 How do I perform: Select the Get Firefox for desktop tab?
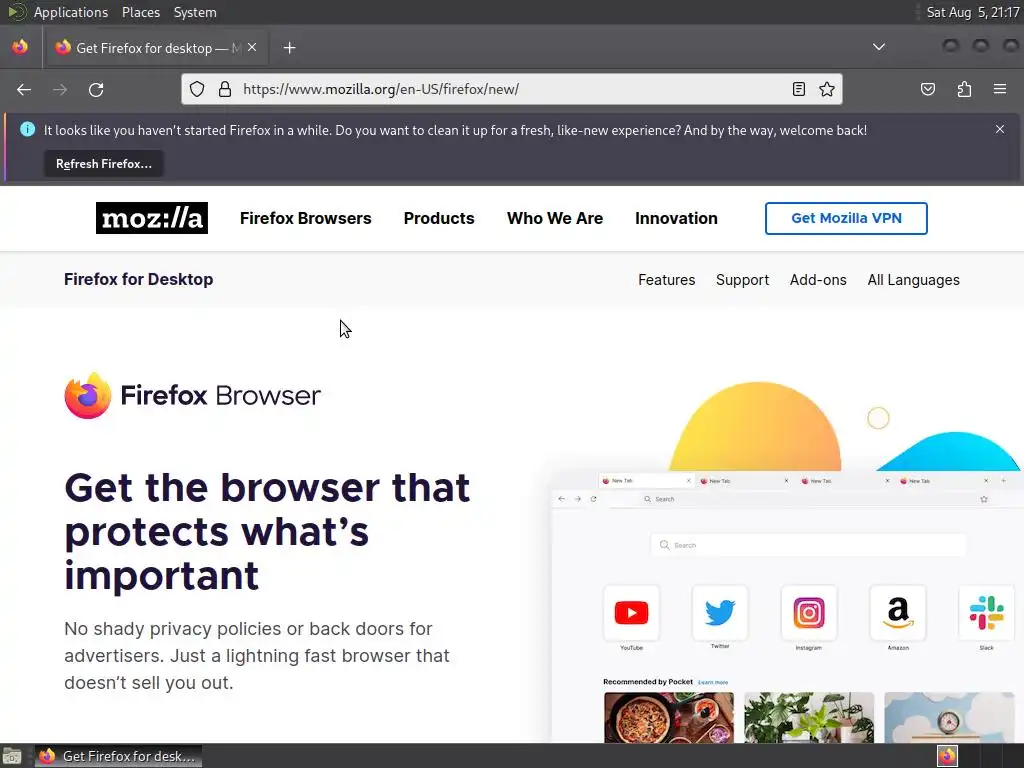pos(157,48)
